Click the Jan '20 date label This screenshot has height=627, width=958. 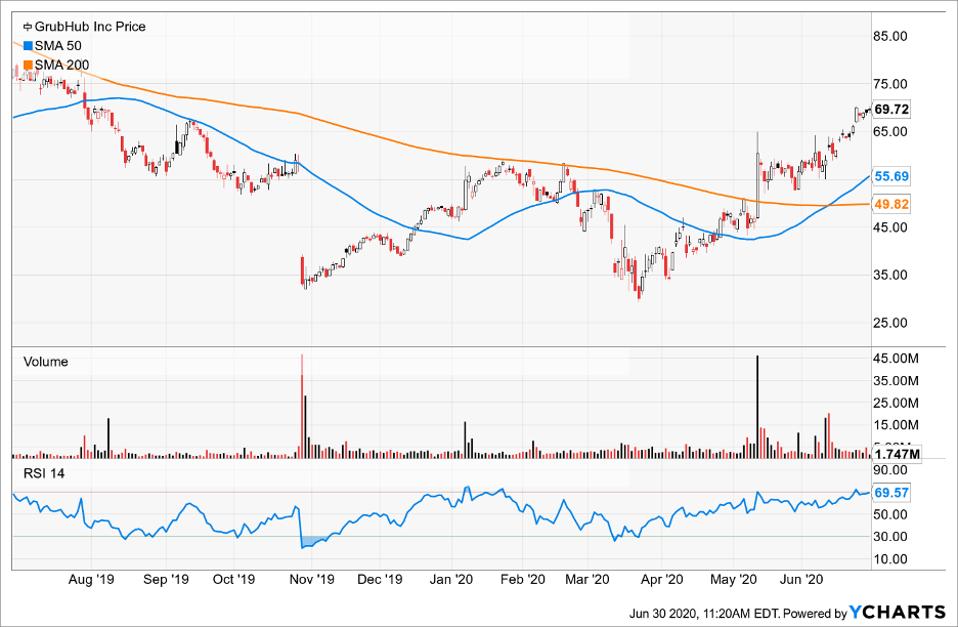click(451, 580)
